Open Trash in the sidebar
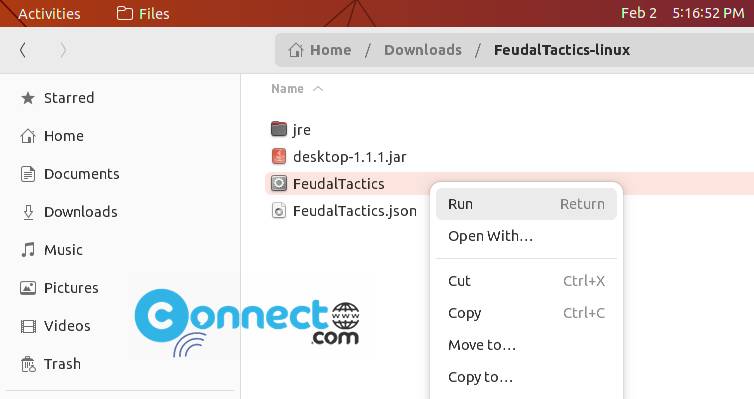The image size is (754, 399). tap(51, 364)
